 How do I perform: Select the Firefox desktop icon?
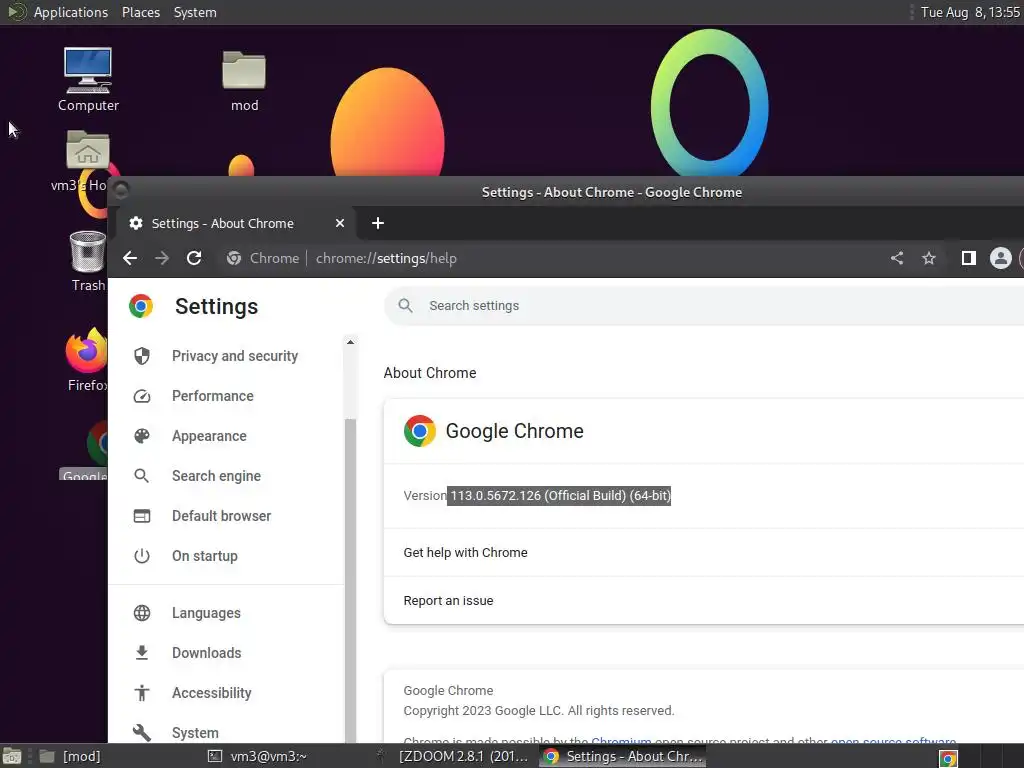pos(86,360)
